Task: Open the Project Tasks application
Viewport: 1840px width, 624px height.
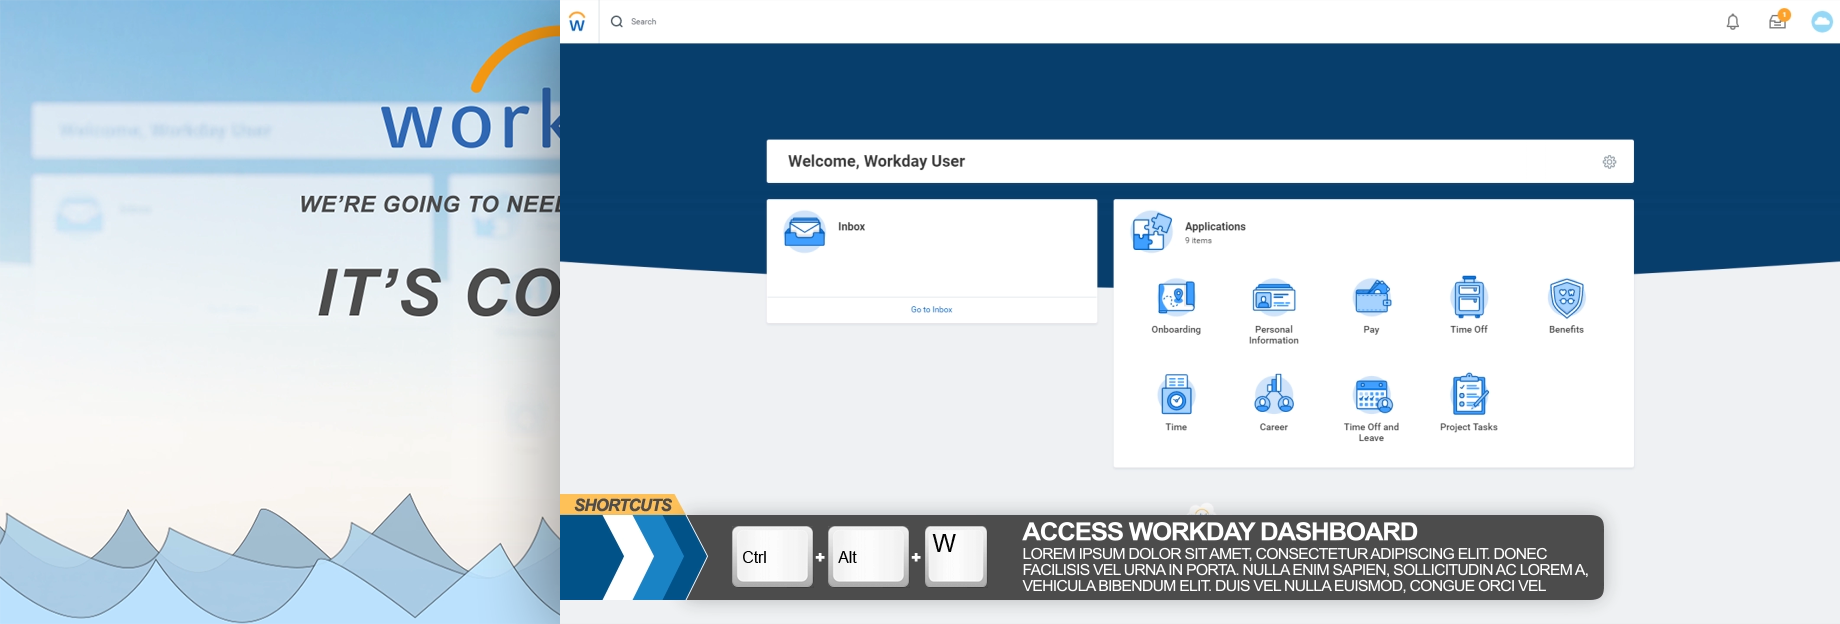Action: tap(1469, 403)
